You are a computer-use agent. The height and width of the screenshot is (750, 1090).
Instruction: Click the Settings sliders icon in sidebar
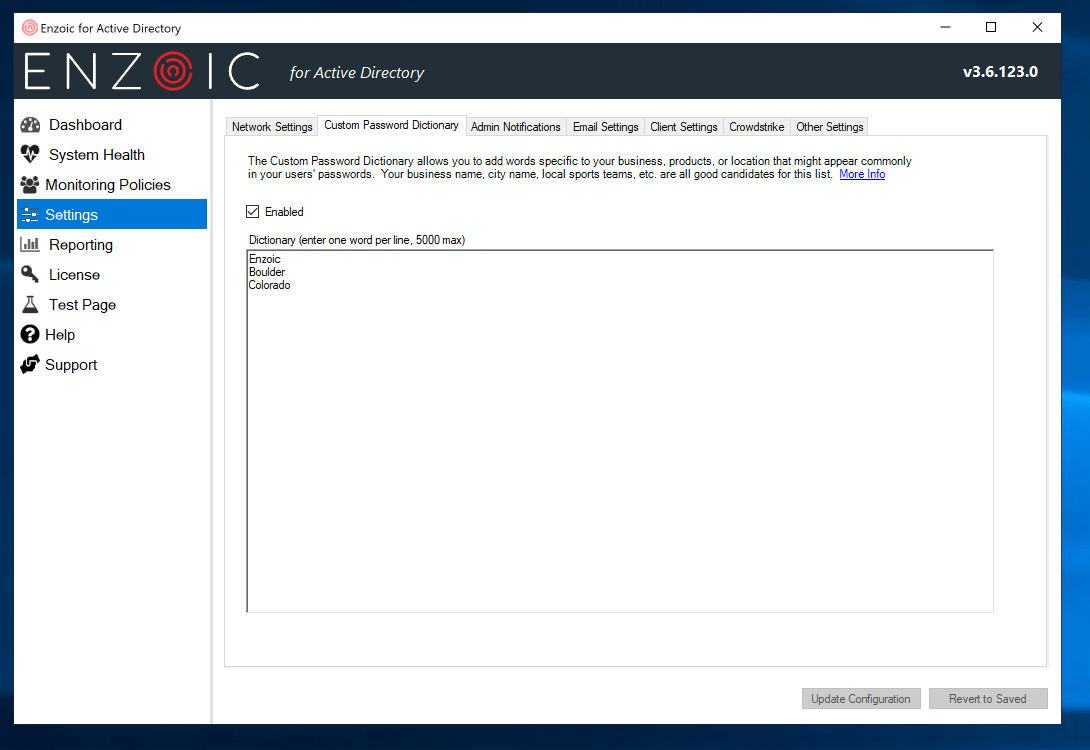pyautogui.click(x=30, y=215)
